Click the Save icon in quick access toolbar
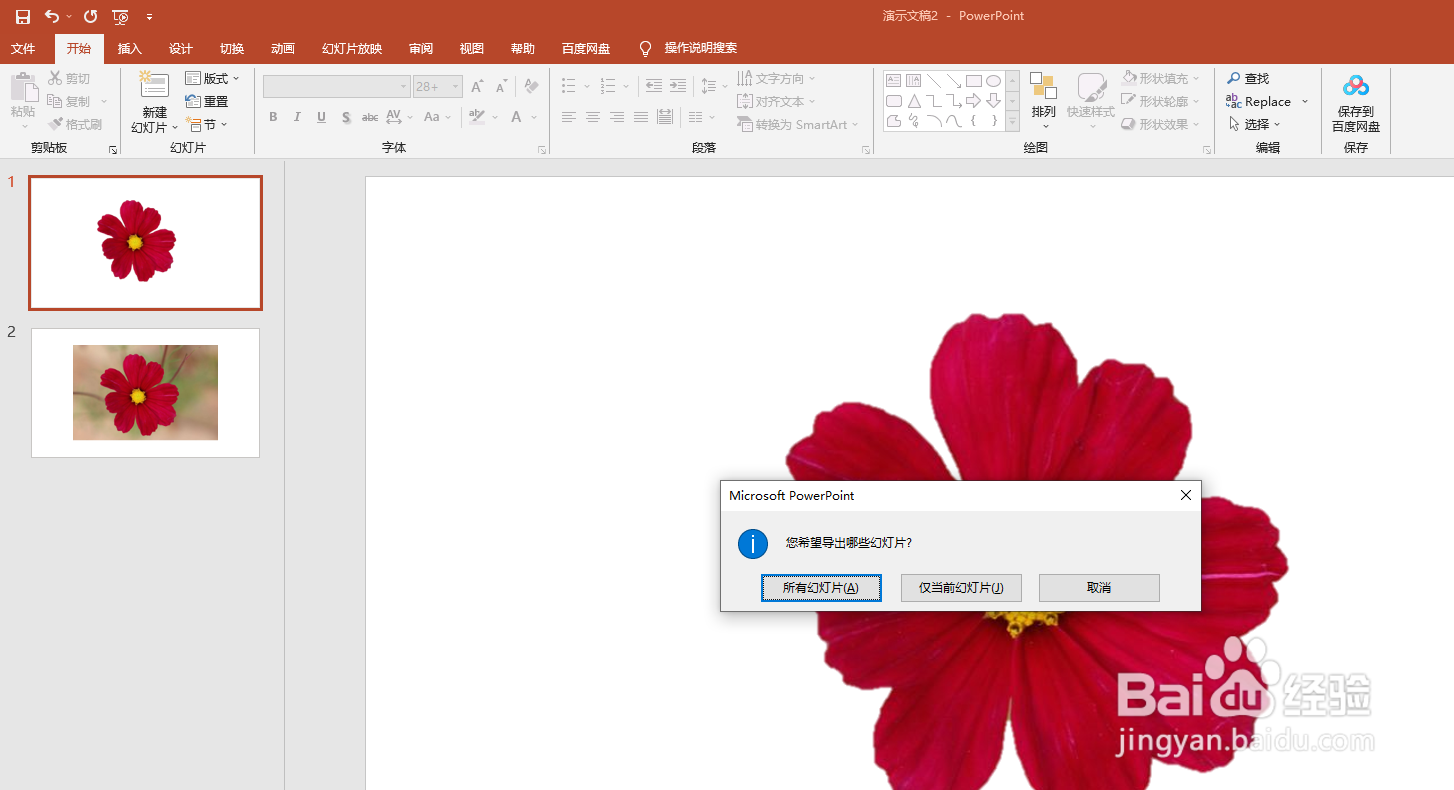Image resolution: width=1454 pixels, height=790 pixels. click(x=23, y=16)
